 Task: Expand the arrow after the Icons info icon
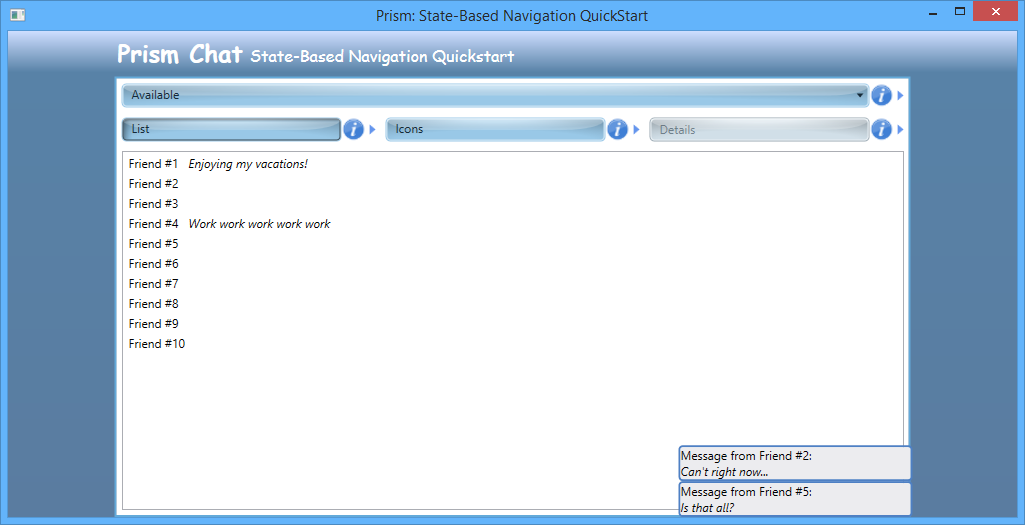point(636,129)
